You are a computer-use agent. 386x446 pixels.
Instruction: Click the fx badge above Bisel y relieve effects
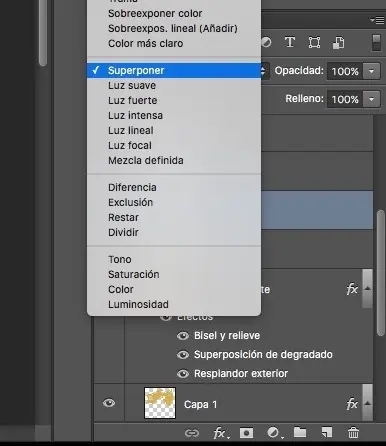352,289
